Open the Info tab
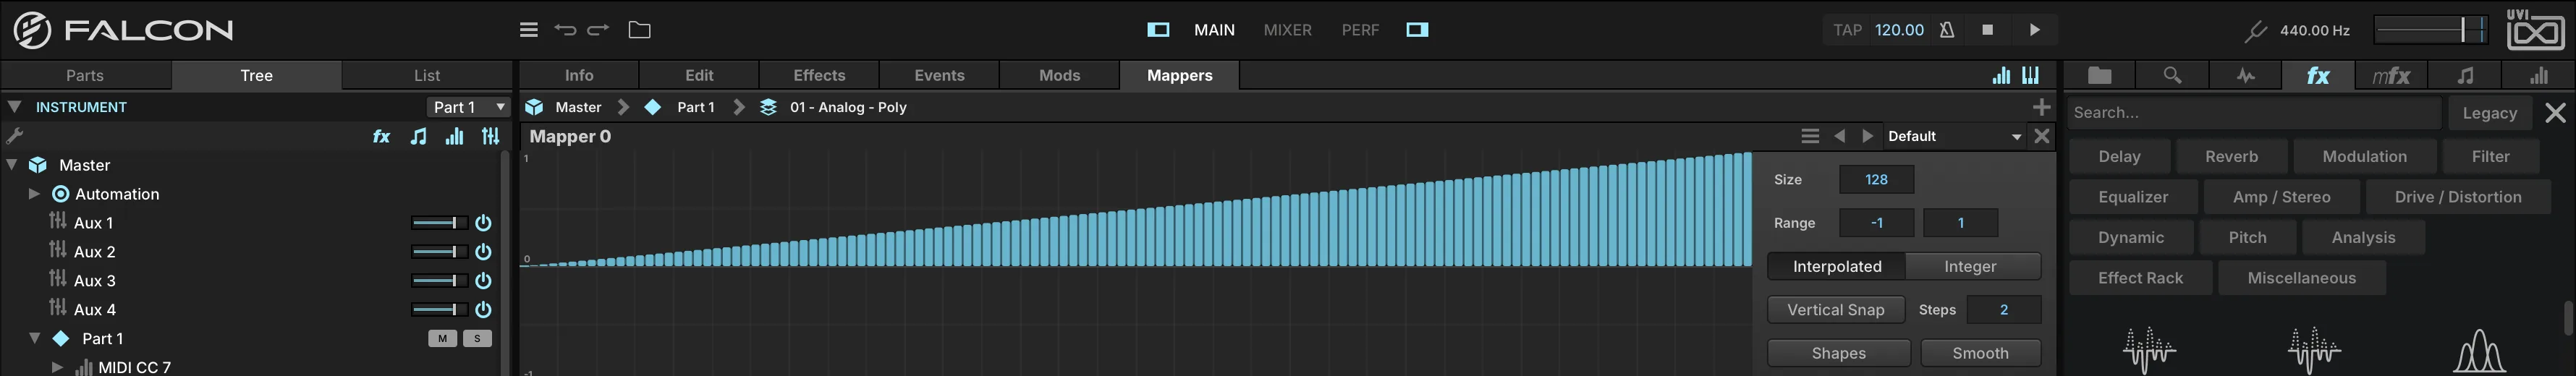The height and width of the screenshot is (376, 2576). click(x=579, y=75)
